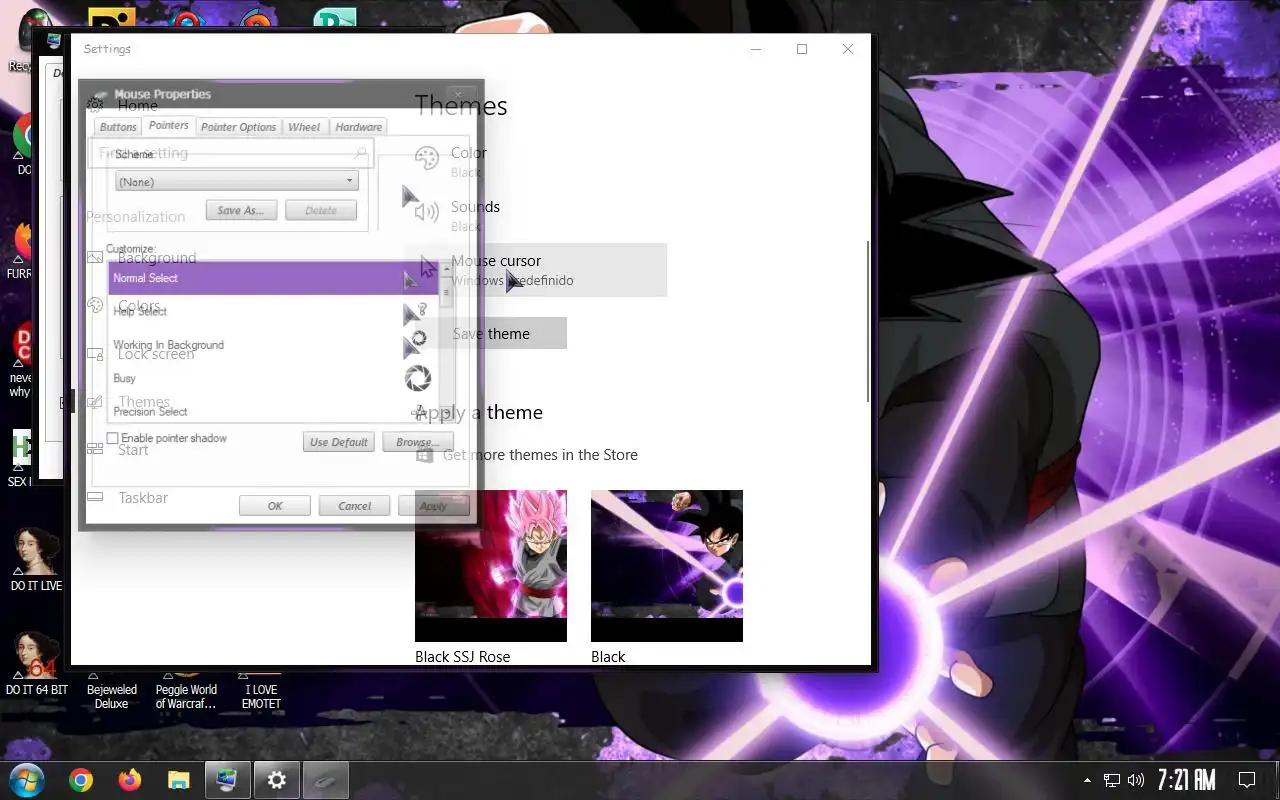Open the Pointers tab in Mouse Properties
This screenshot has height=800, width=1280.
168,126
